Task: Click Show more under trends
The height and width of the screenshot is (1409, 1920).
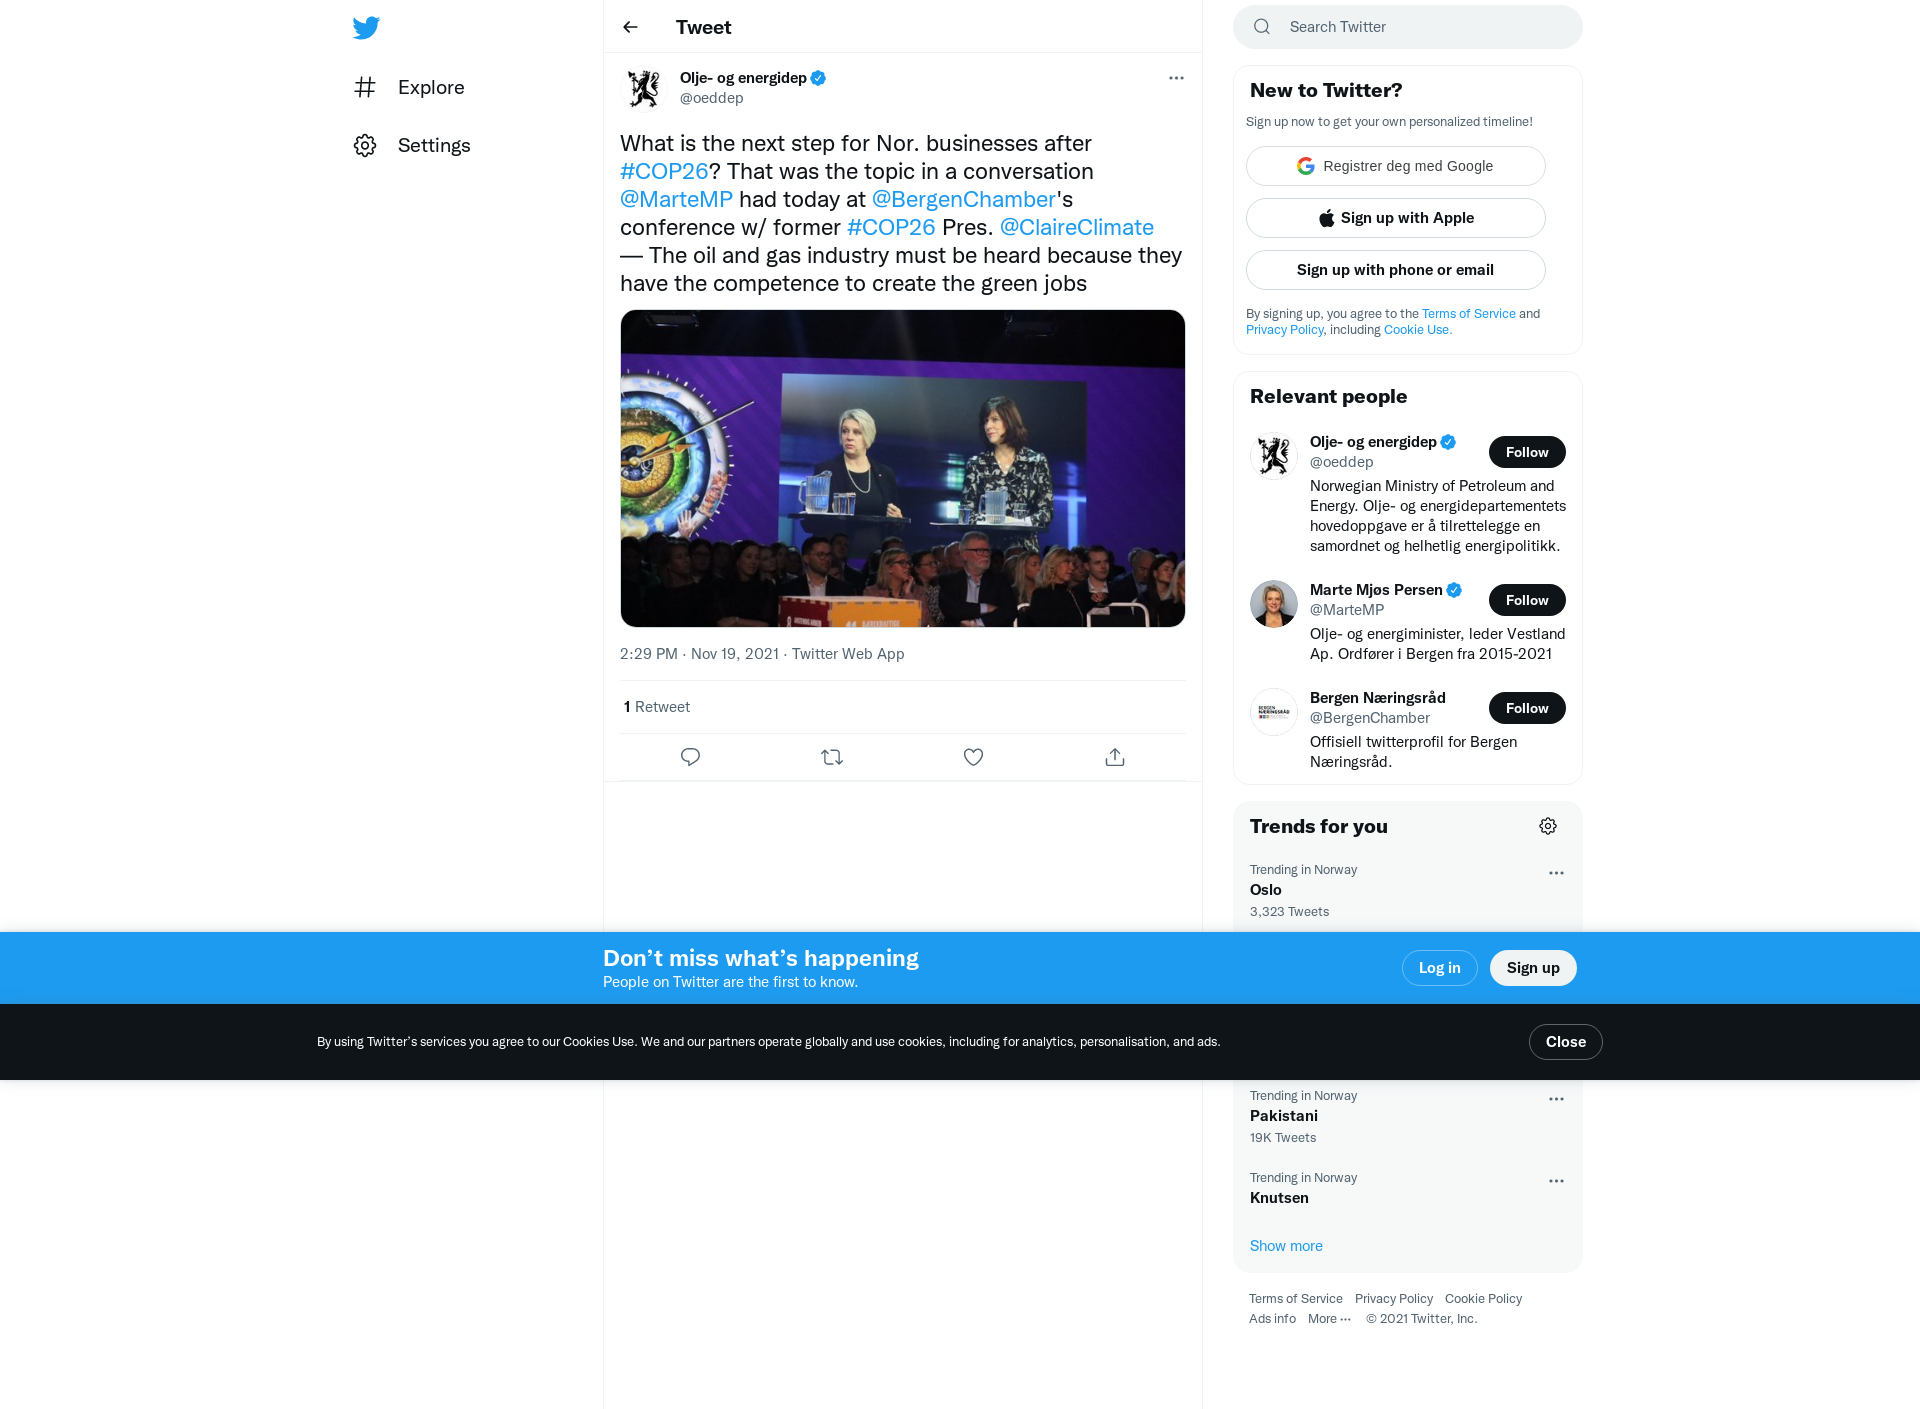Action: coord(1286,1246)
